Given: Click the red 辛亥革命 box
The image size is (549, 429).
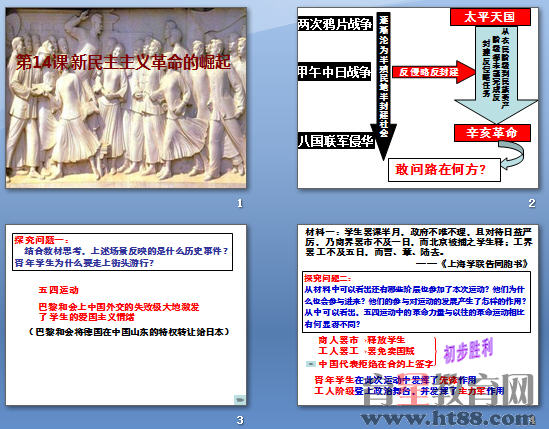Looking at the screenshot, I should coord(492,133).
